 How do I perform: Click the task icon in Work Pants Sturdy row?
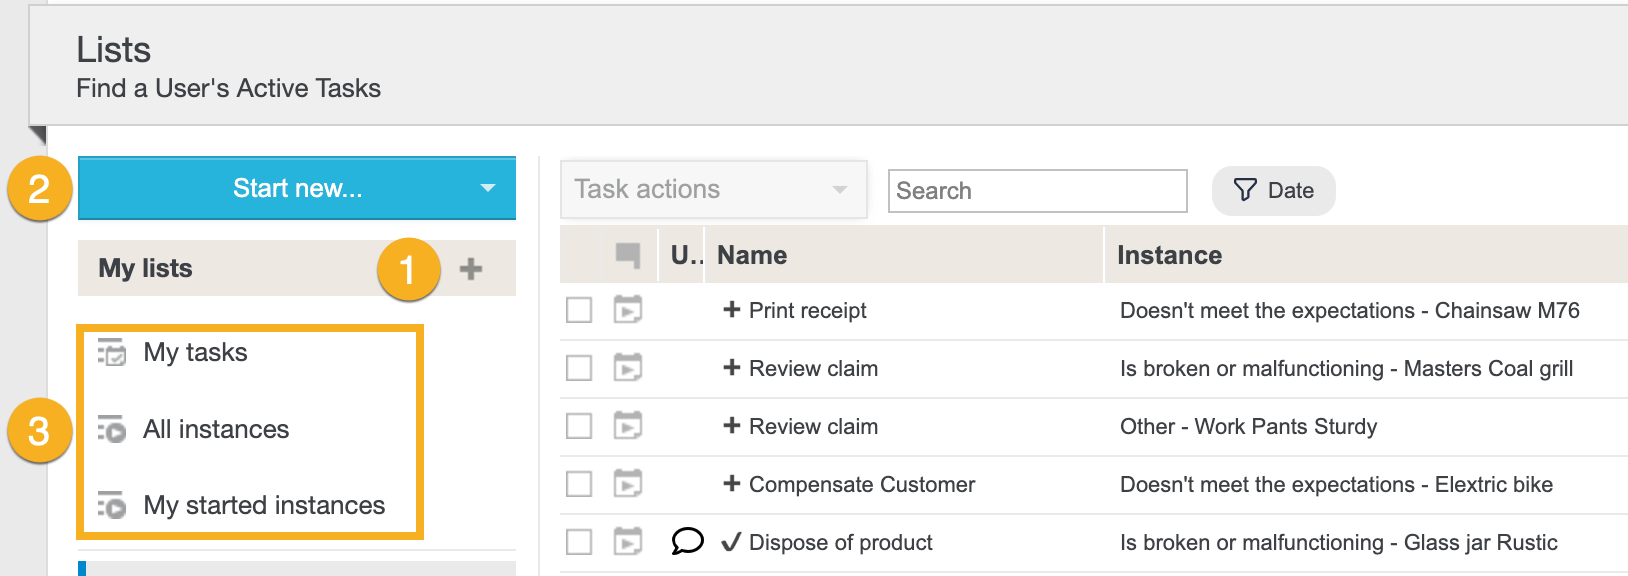point(627,426)
